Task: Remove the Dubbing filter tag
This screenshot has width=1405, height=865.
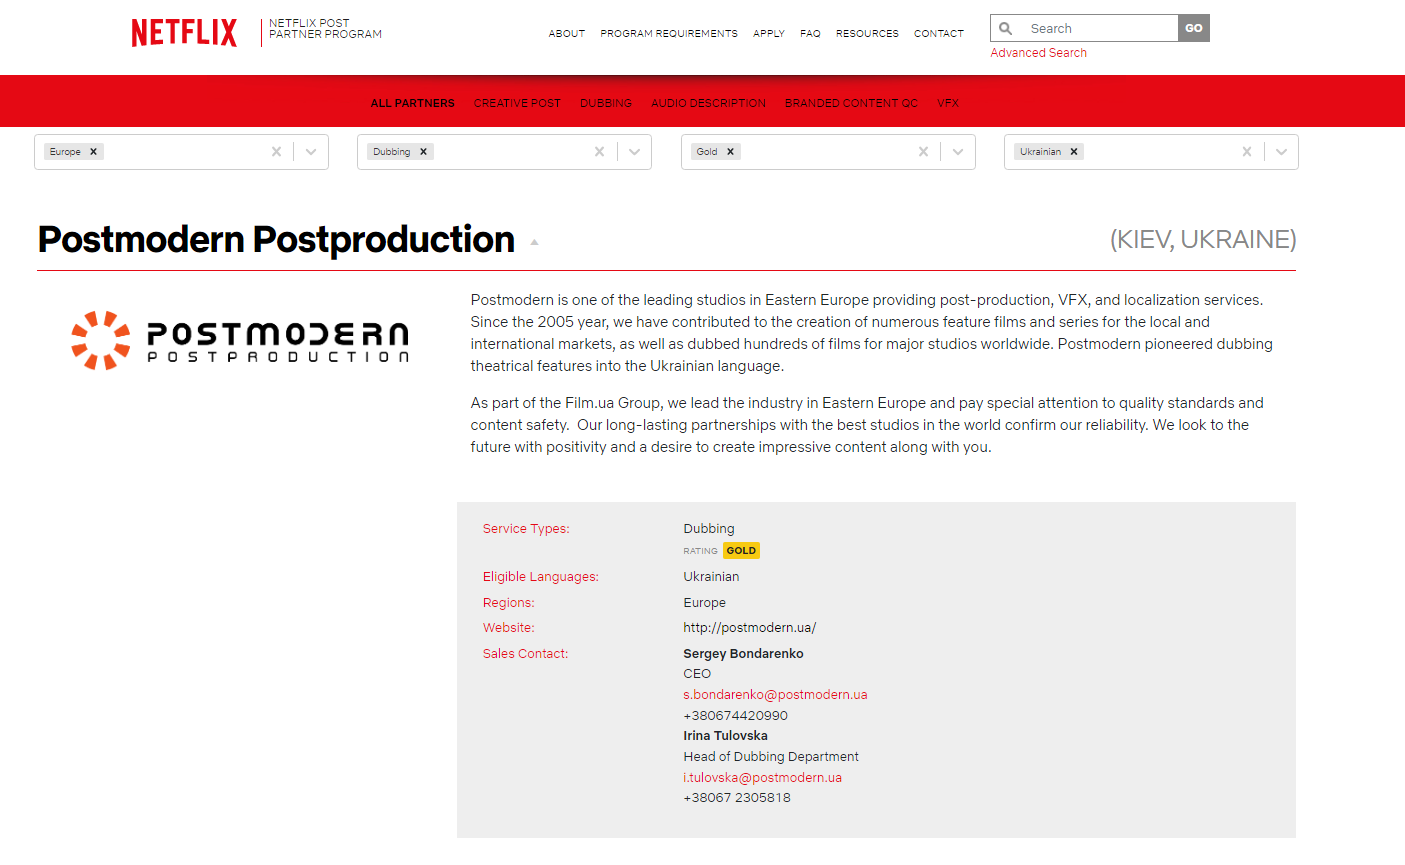Action: (424, 152)
